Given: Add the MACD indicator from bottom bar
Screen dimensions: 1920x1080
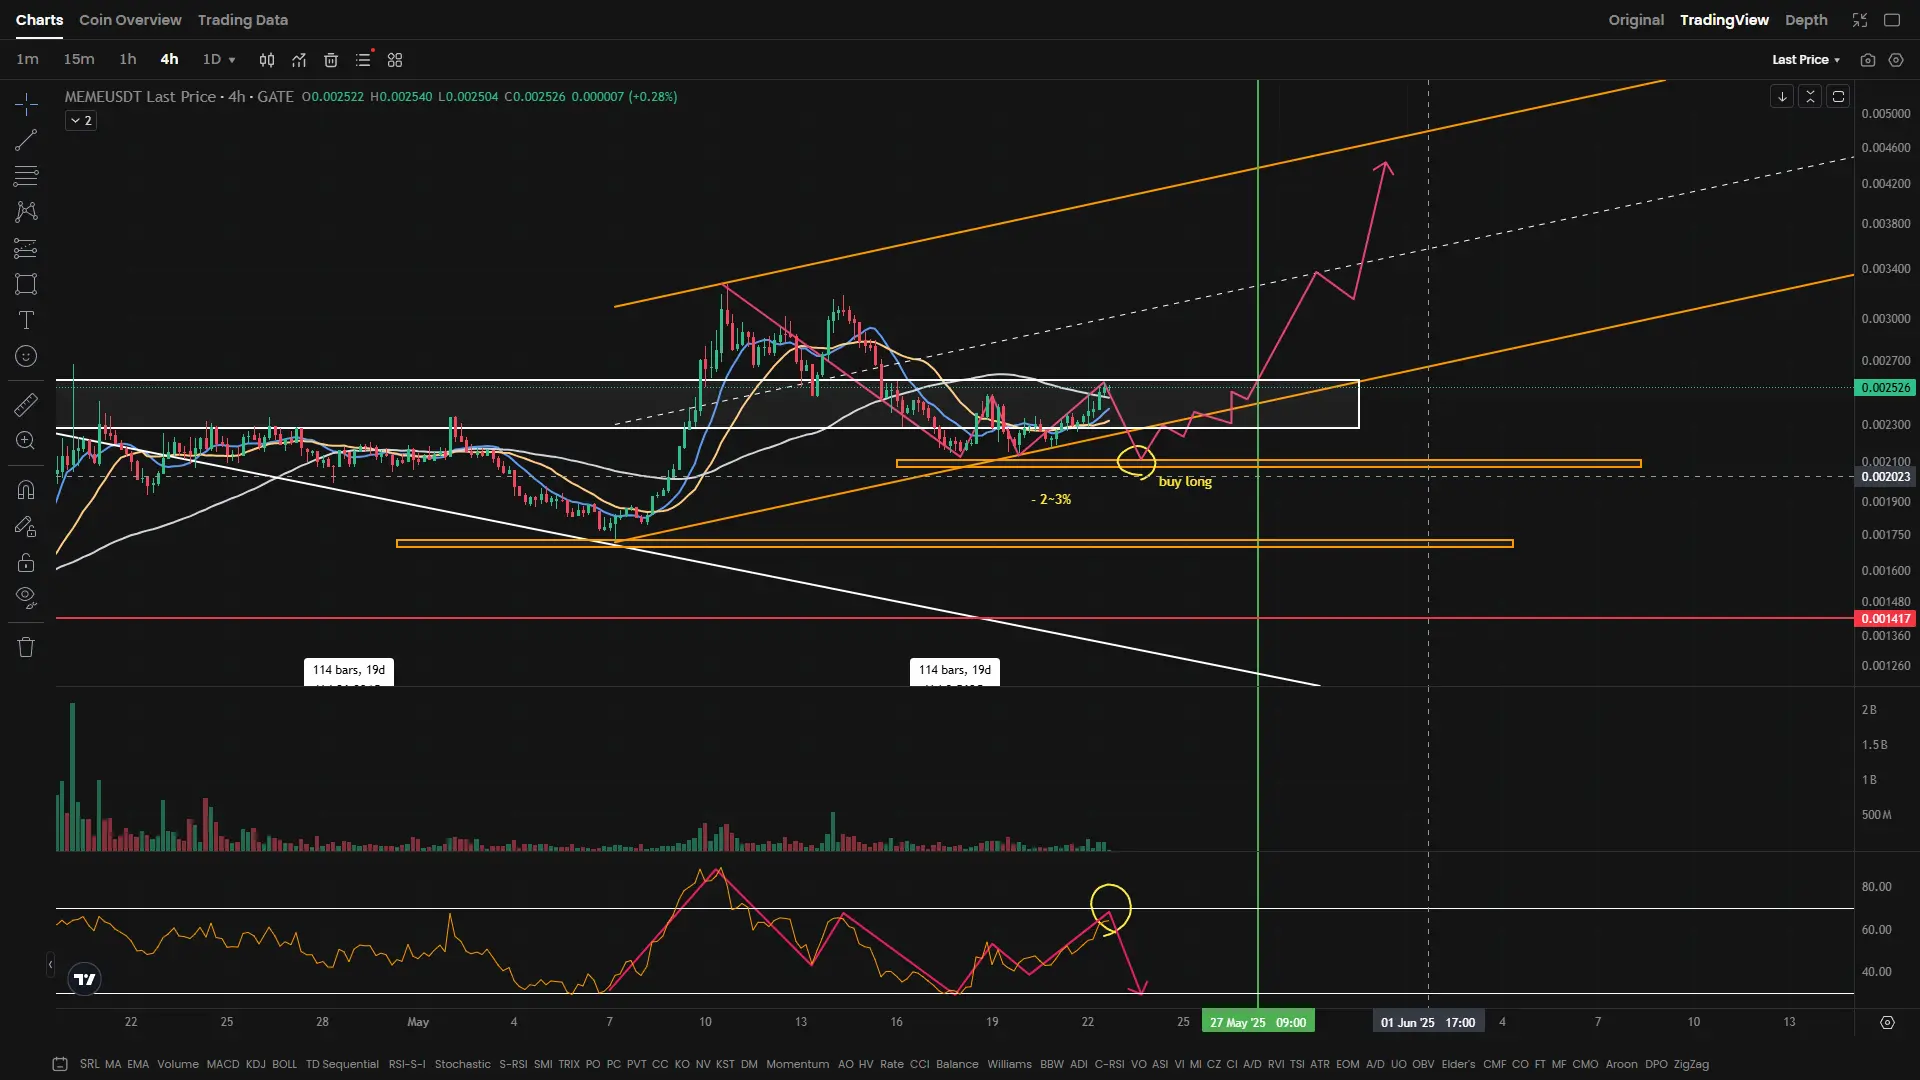Looking at the screenshot, I should click(x=222, y=1064).
